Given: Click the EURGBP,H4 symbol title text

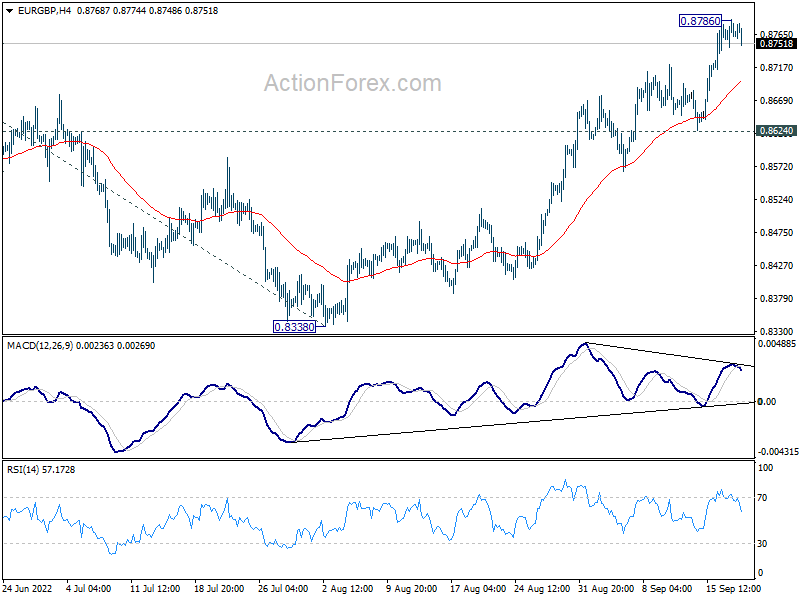Looking at the screenshot, I should coord(44,11).
